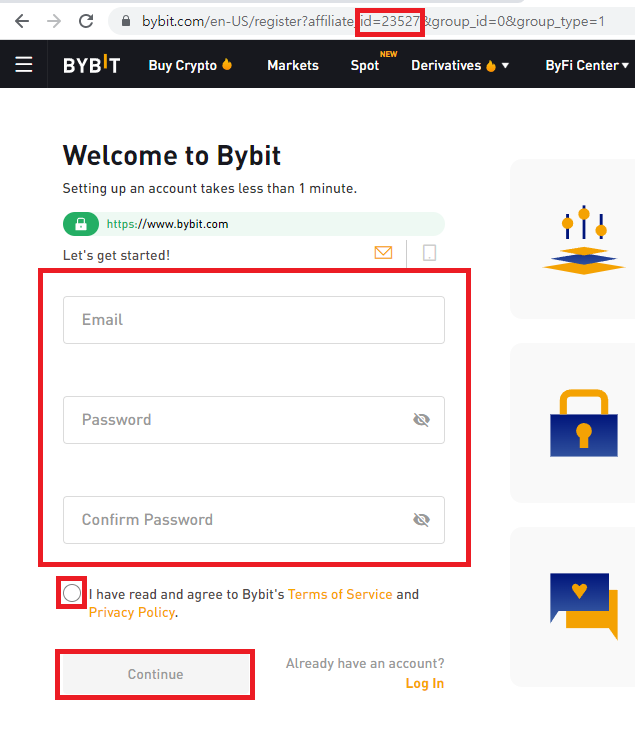Image resolution: width=635 pixels, height=731 pixels.
Task: Focus the Password input field
Action: click(x=254, y=420)
